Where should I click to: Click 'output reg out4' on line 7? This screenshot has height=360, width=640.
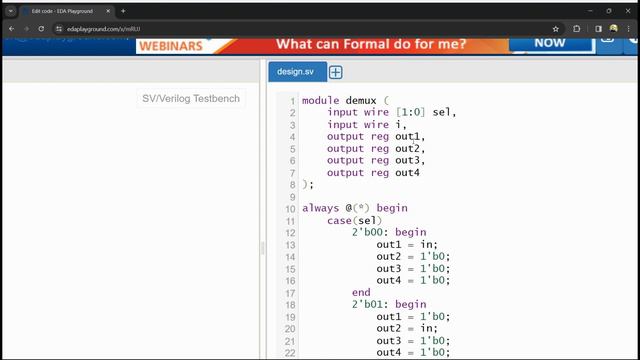373,173
